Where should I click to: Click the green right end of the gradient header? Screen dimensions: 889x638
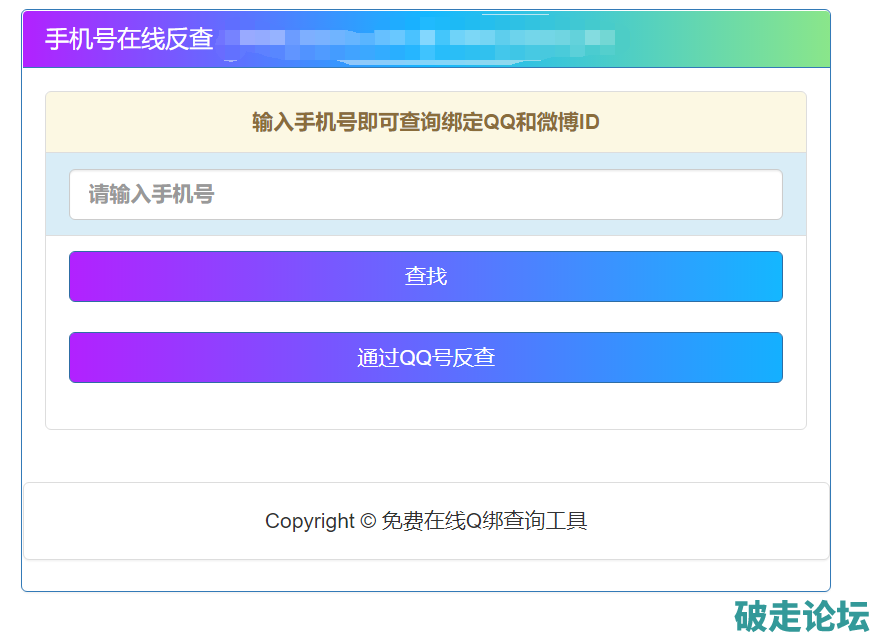(800, 40)
